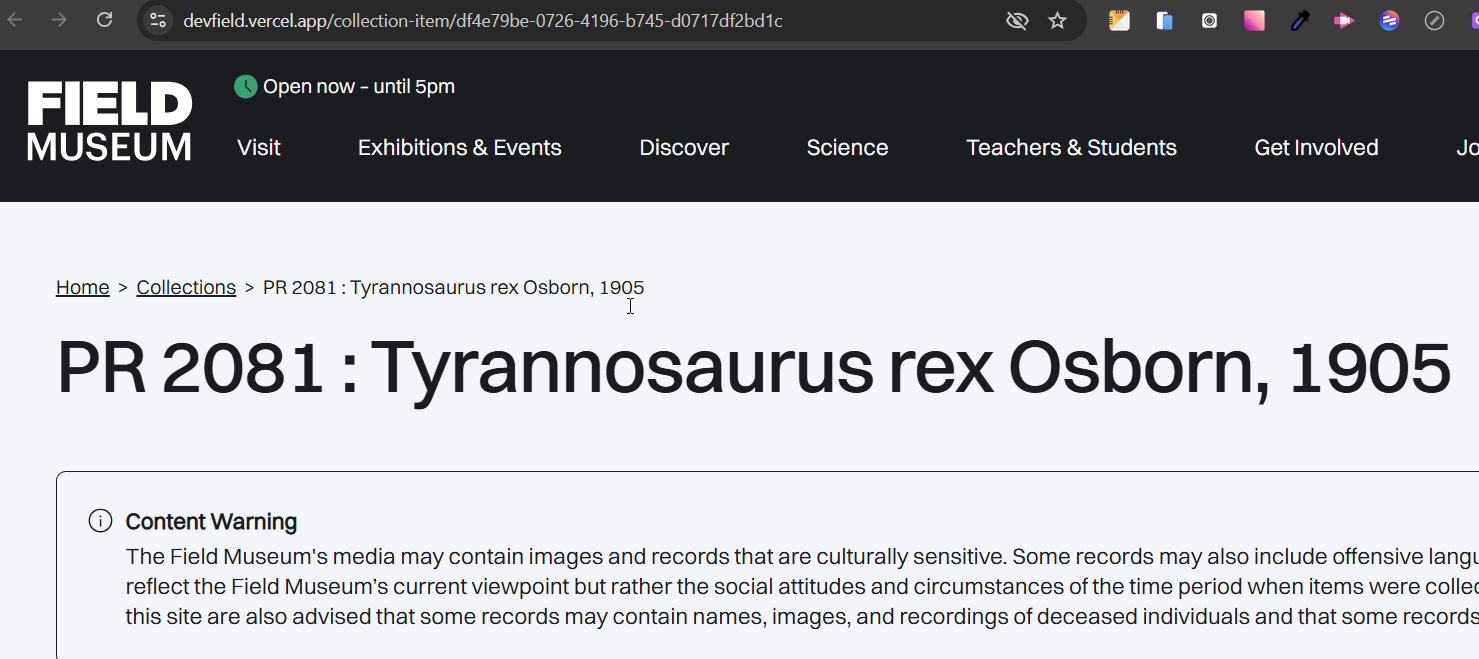The height and width of the screenshot is (659, 1479).
Task: Expand the Teachers & Students menu
Action: point(1071,148)
